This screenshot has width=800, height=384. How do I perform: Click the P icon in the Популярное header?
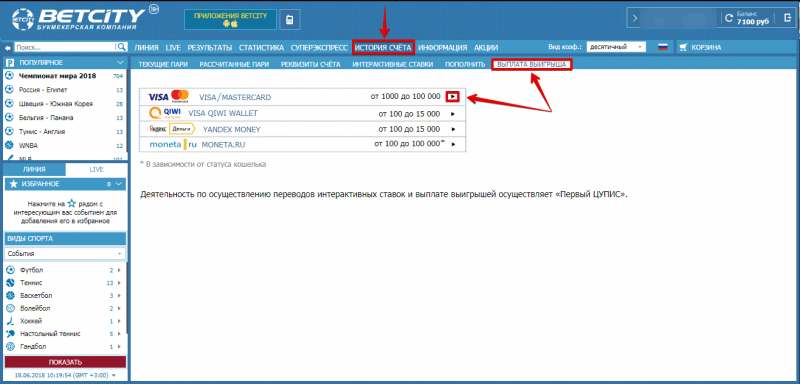pos(10,62)
